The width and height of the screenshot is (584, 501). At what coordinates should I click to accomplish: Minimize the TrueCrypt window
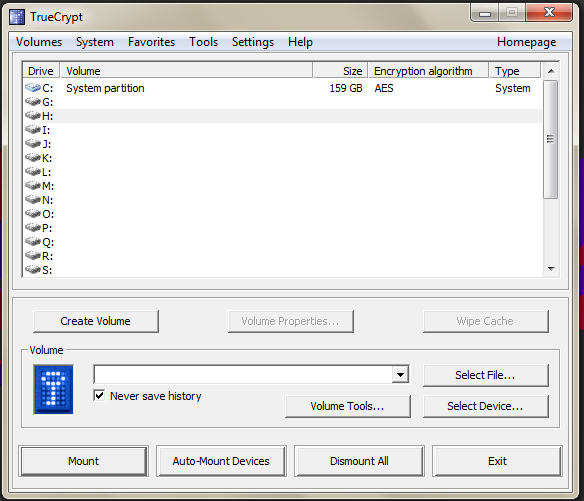pos(485,13)
